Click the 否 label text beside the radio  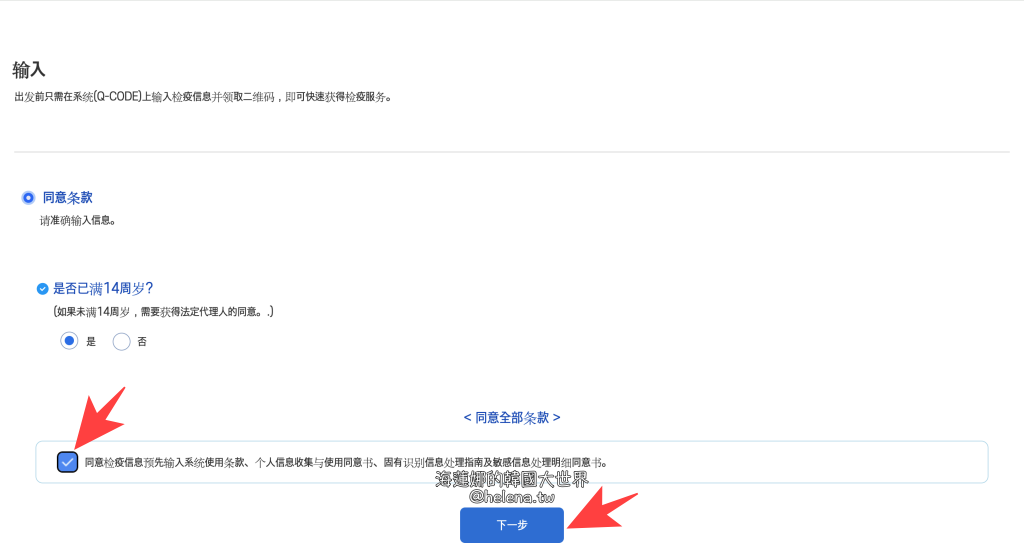tap(142, 342)
